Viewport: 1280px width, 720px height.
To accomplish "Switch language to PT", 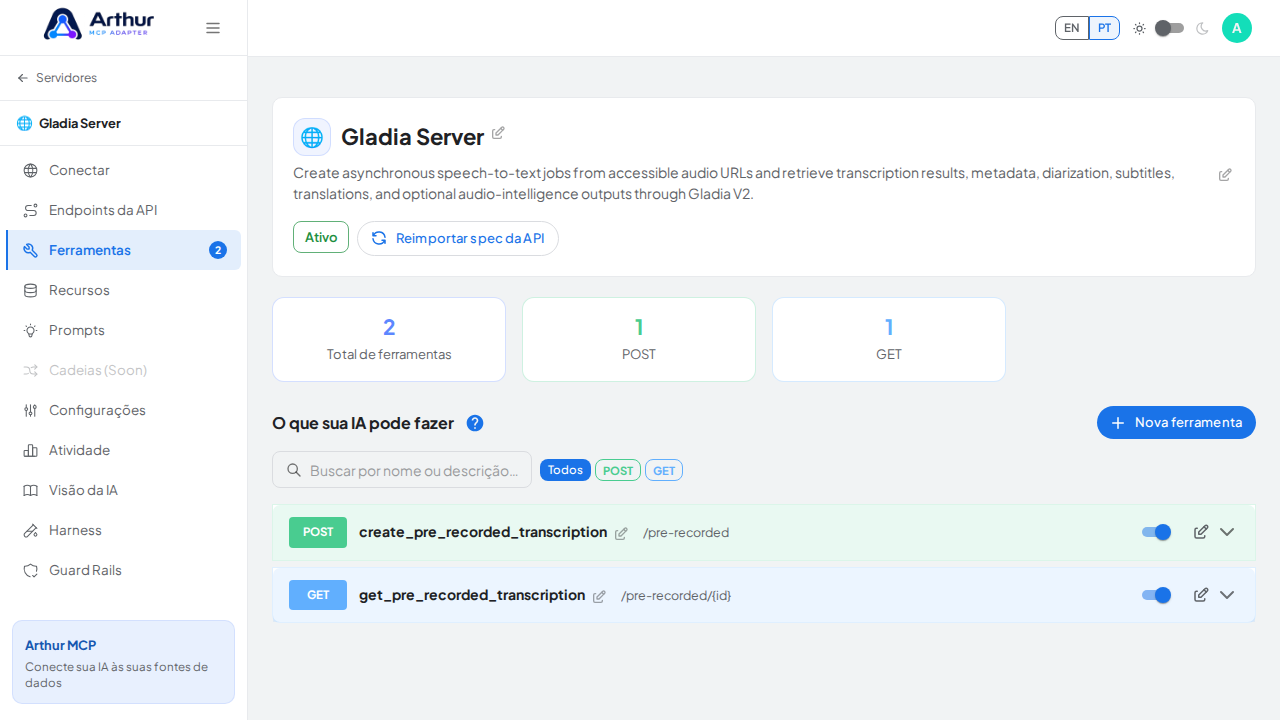I will coord(1104,28).
